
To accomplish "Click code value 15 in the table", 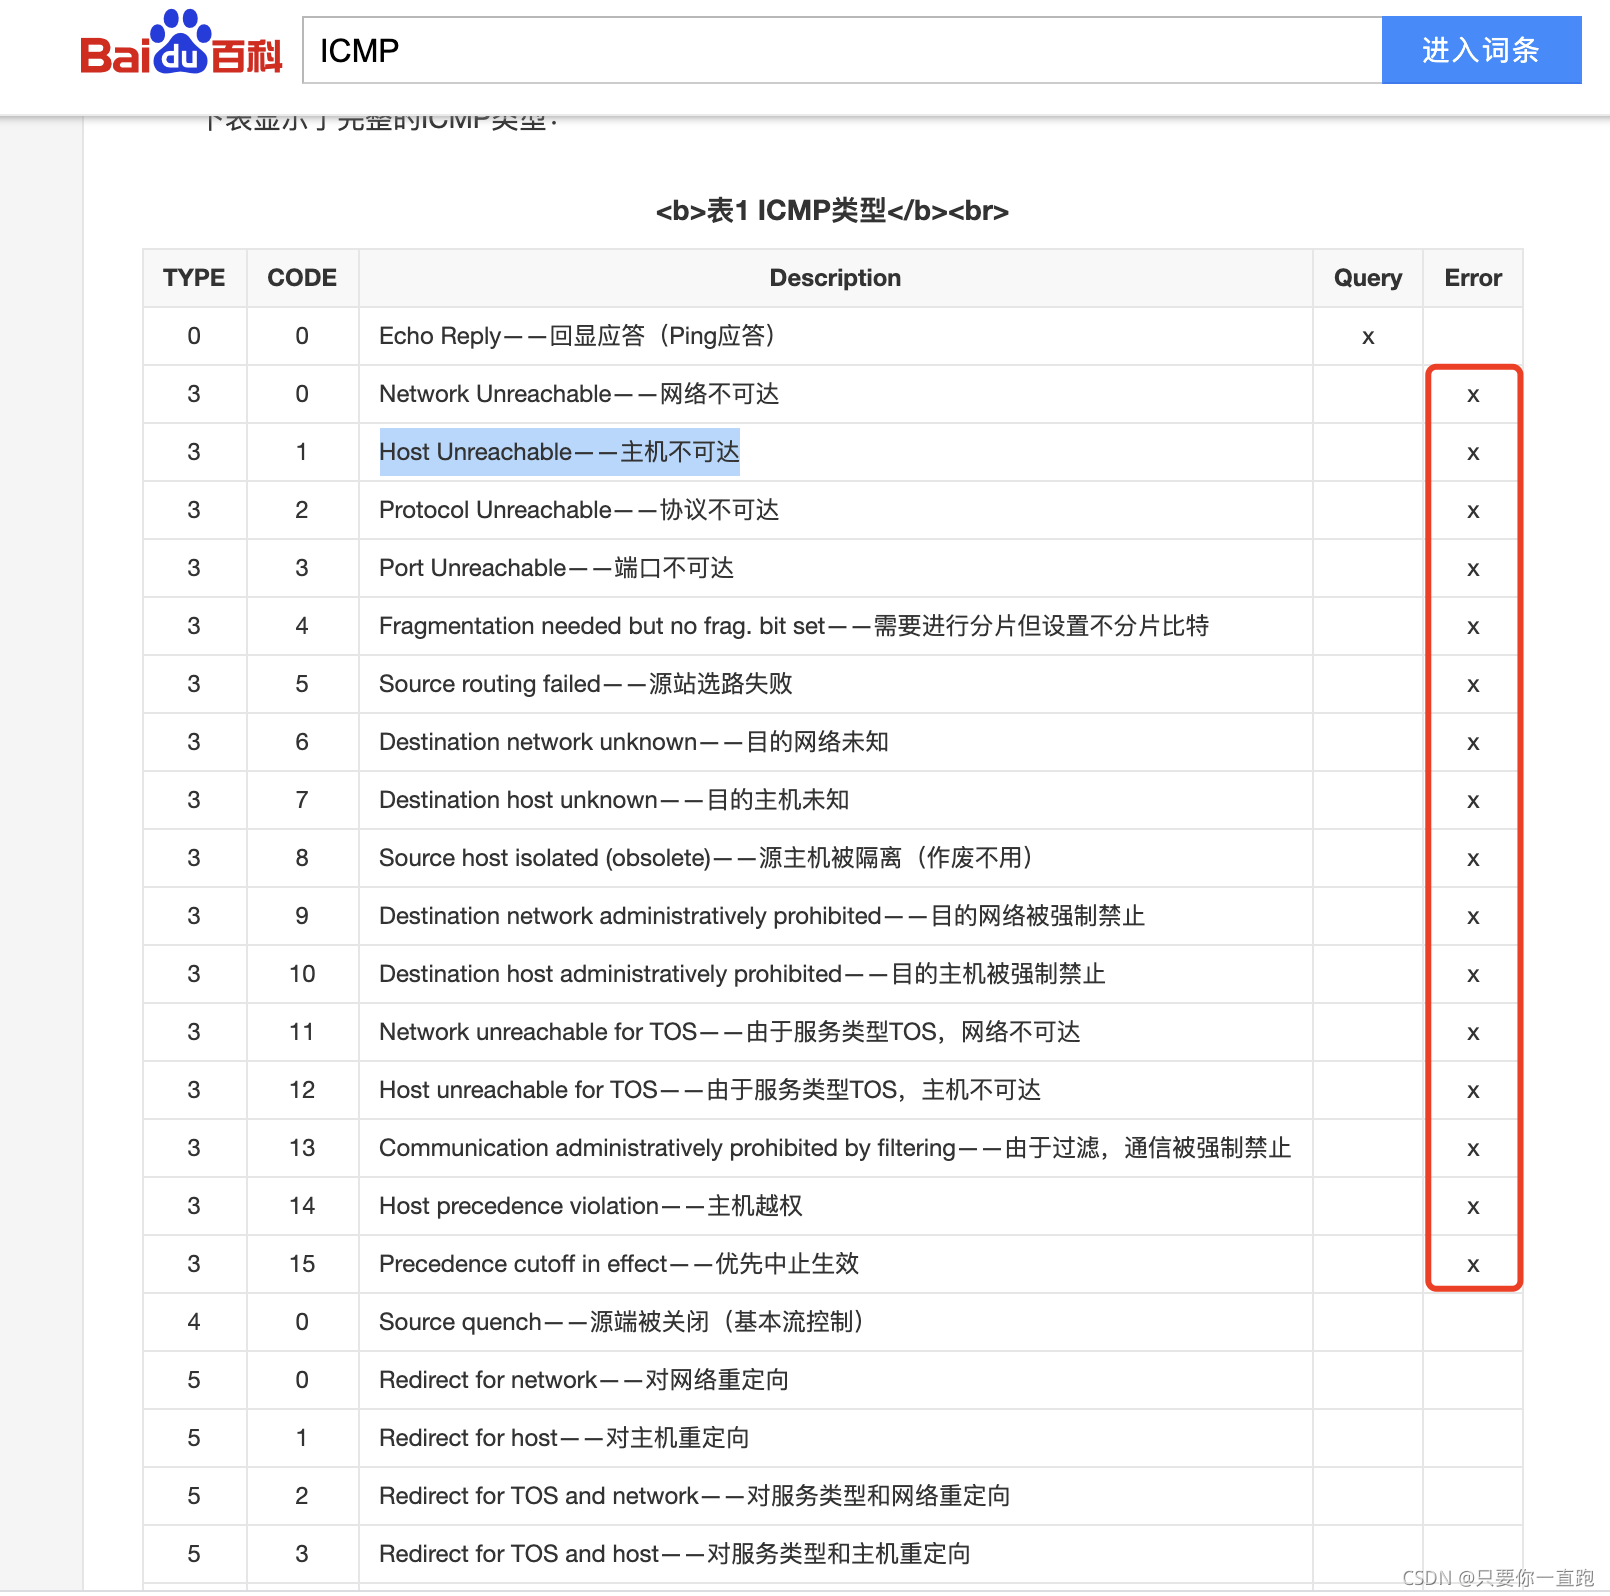I will click(x=302, y=1264).
